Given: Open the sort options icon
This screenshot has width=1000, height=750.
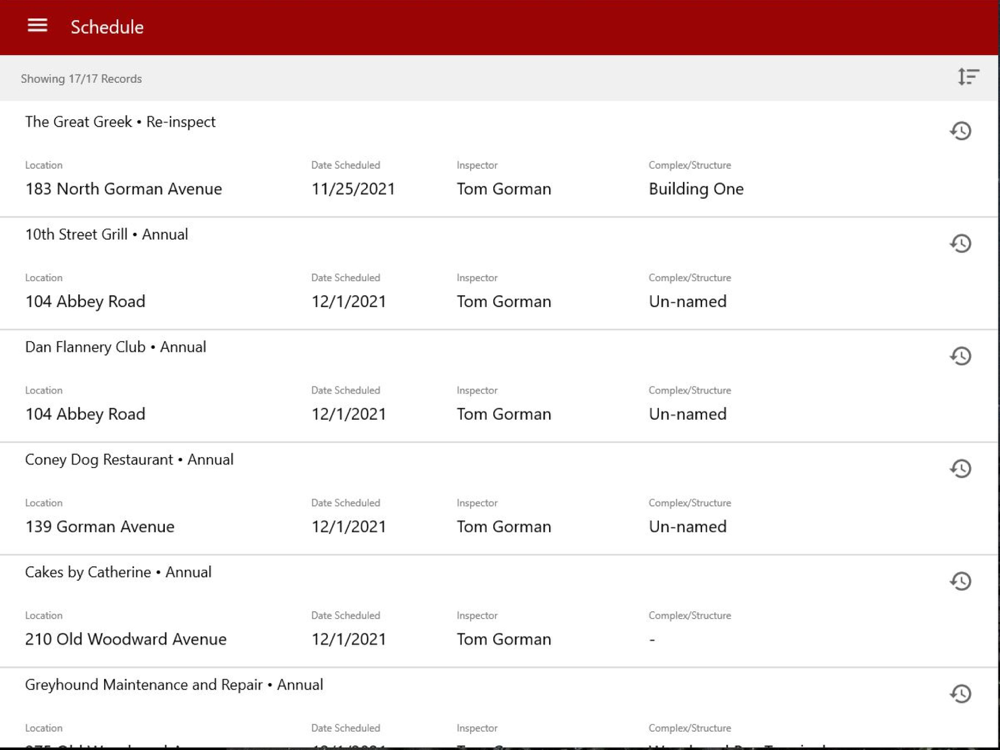Looking at the screenshot, I should 968,77.
